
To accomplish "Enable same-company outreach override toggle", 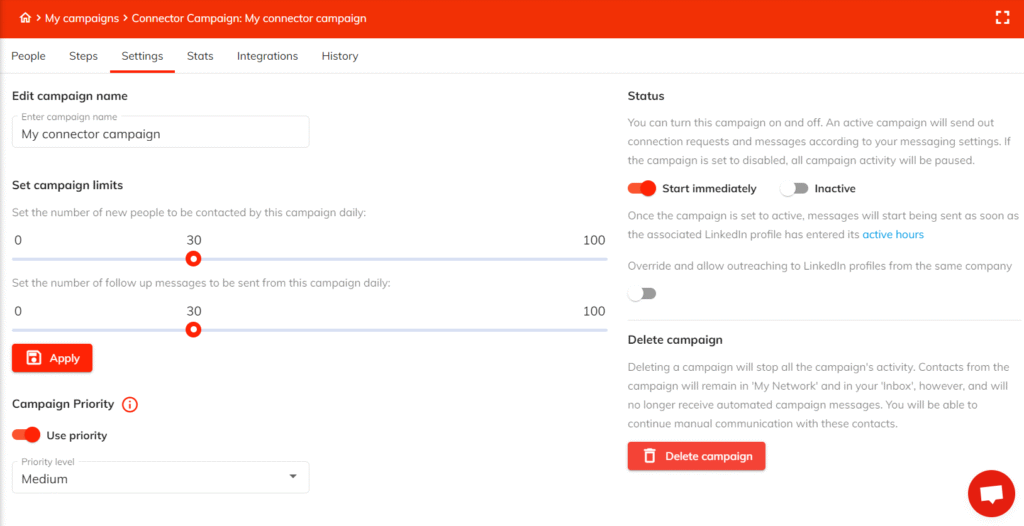I will click(641, 294).
